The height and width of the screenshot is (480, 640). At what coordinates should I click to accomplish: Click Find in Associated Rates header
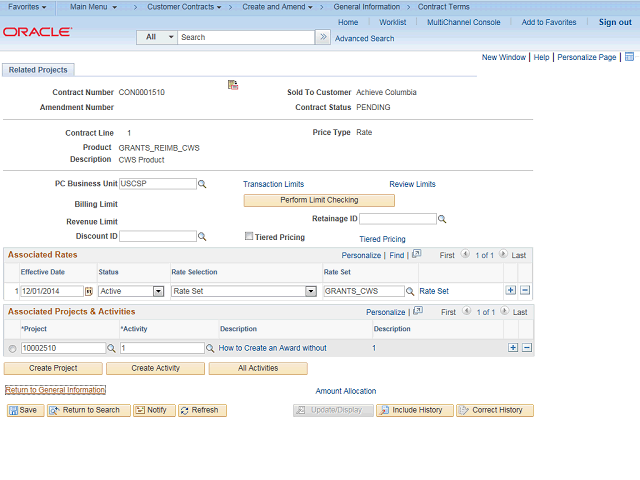397,256
